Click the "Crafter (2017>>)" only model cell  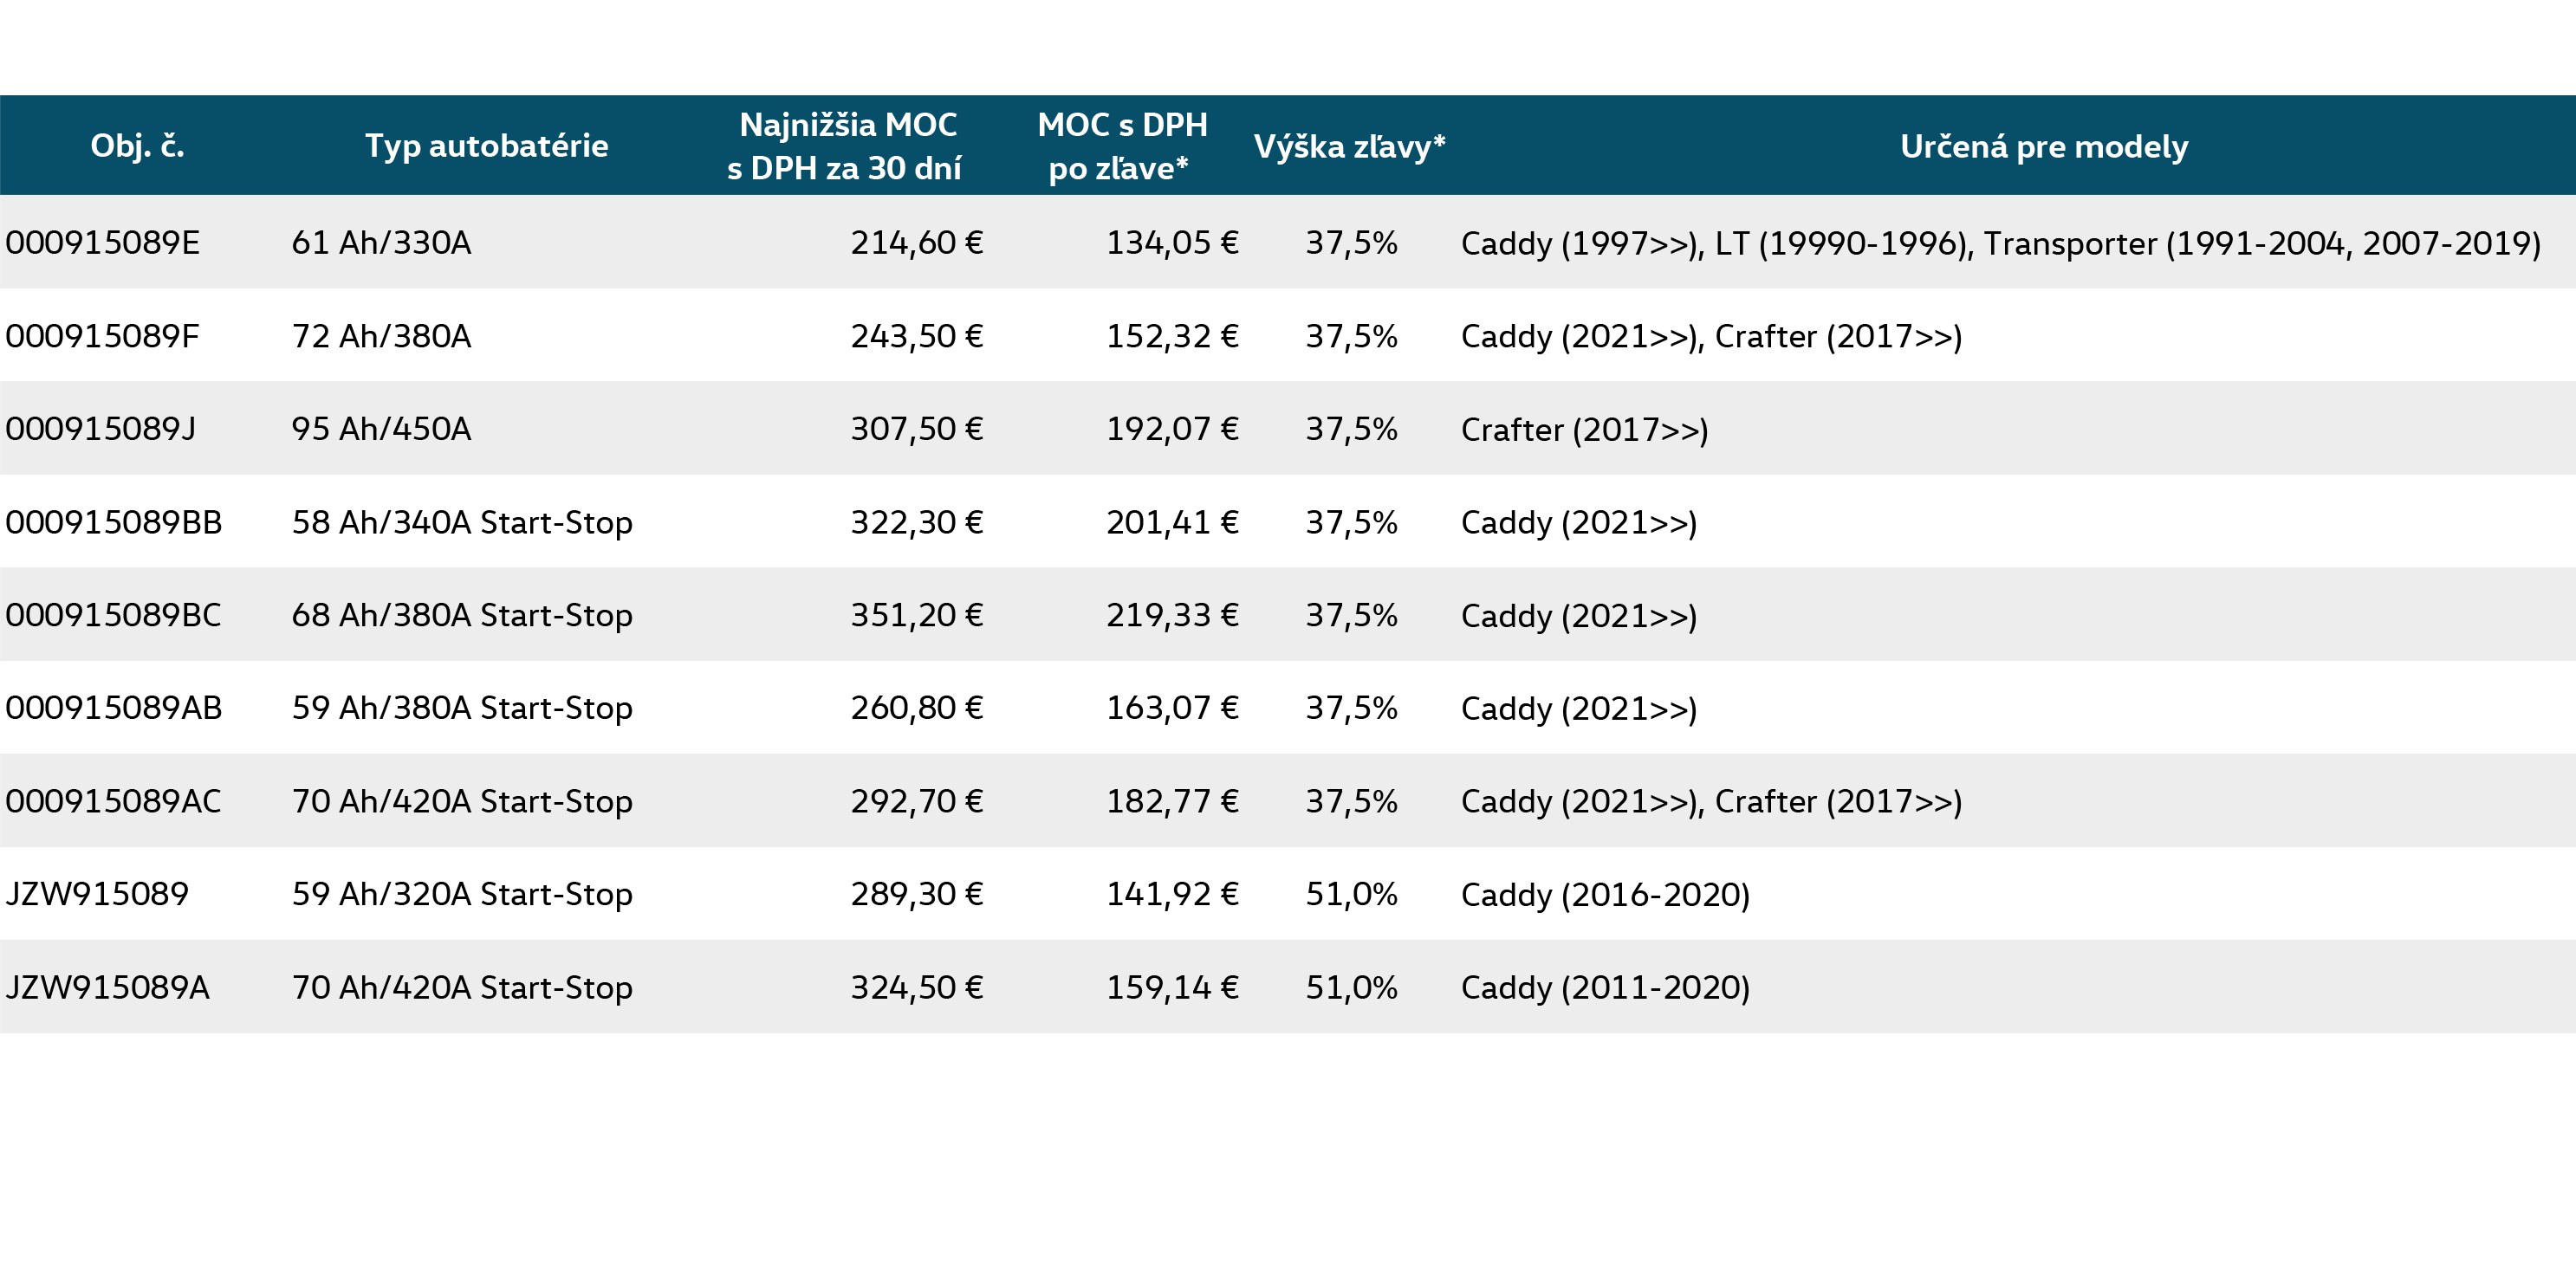coord(1584,430)
